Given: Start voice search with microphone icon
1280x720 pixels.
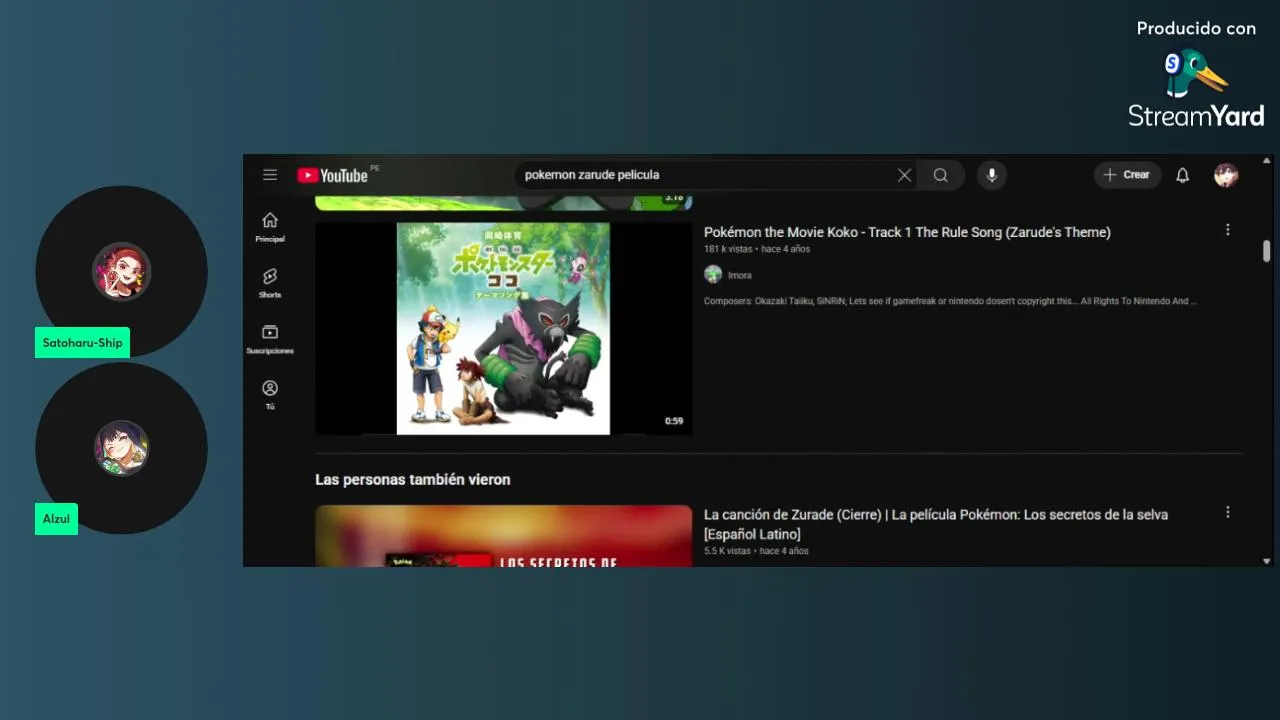Looking at the screenshot, I should [x=992, y=175].
